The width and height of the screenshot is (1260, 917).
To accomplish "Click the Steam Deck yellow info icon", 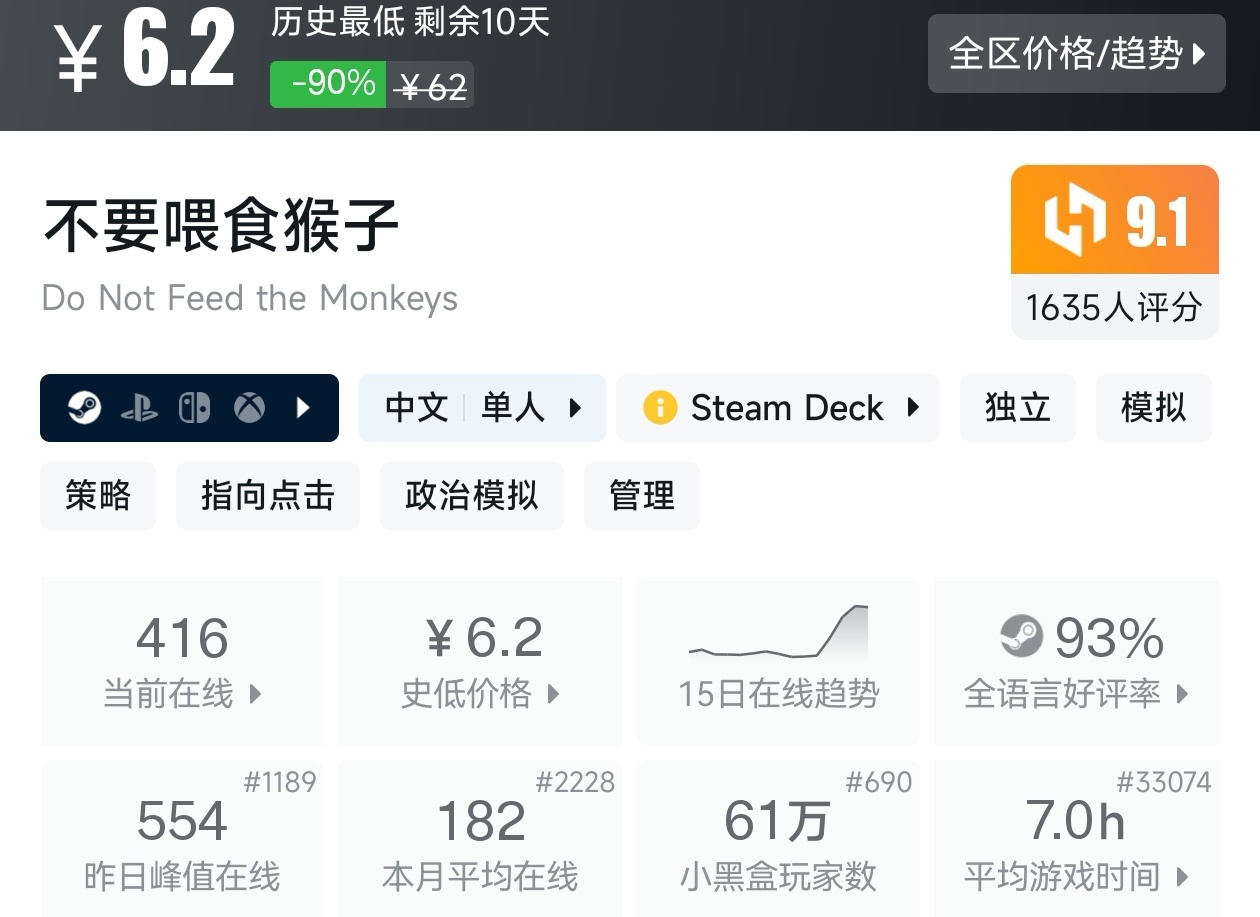I will tap(660, 408).
